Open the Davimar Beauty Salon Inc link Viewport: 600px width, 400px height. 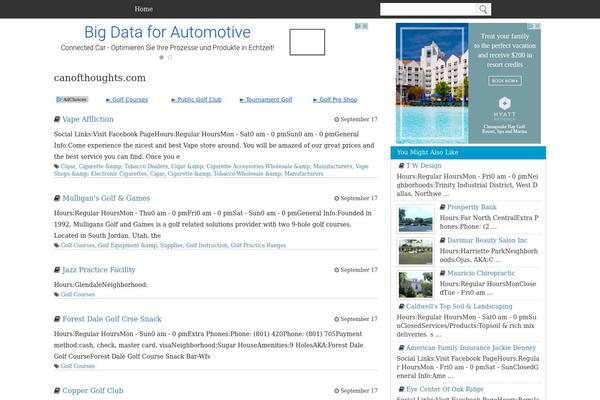click(487, 240)
